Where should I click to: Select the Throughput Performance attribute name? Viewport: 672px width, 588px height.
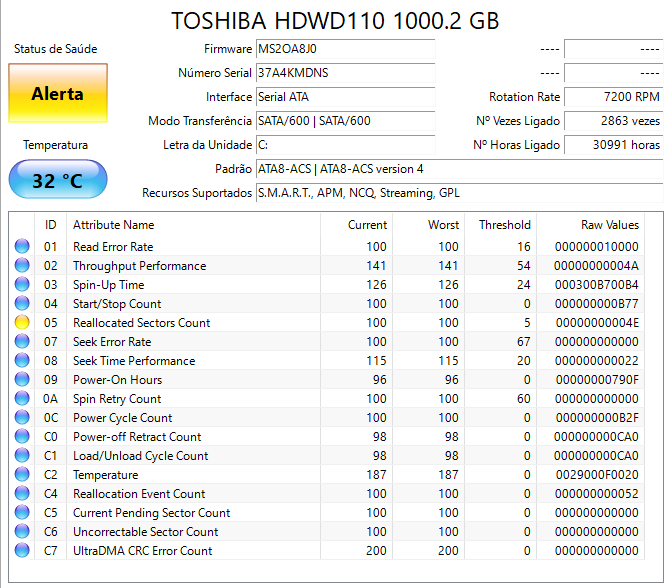coord(140,266)
